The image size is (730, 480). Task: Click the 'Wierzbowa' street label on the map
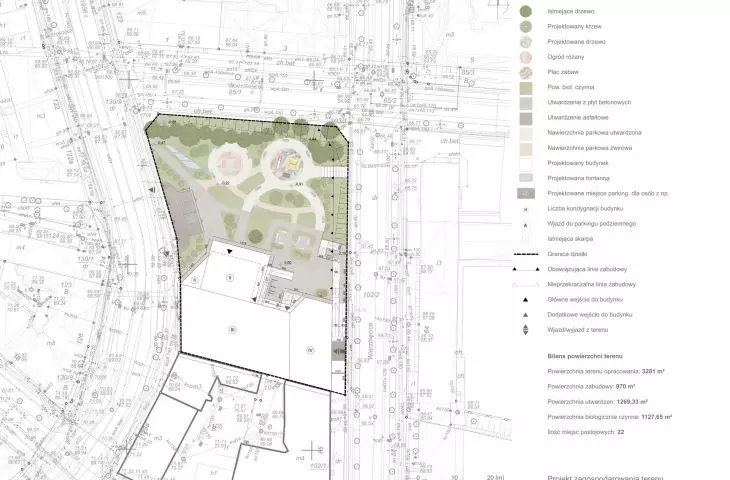[371, 340]
